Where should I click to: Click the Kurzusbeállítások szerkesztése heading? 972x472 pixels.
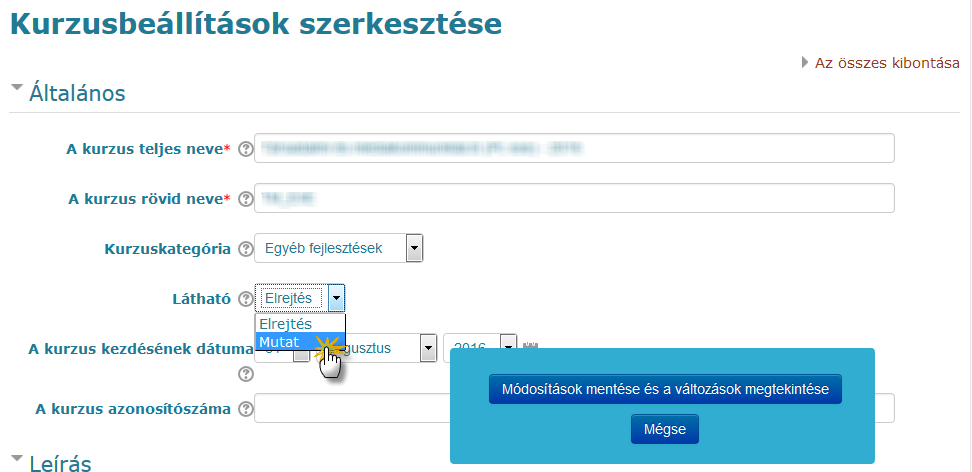256,24
